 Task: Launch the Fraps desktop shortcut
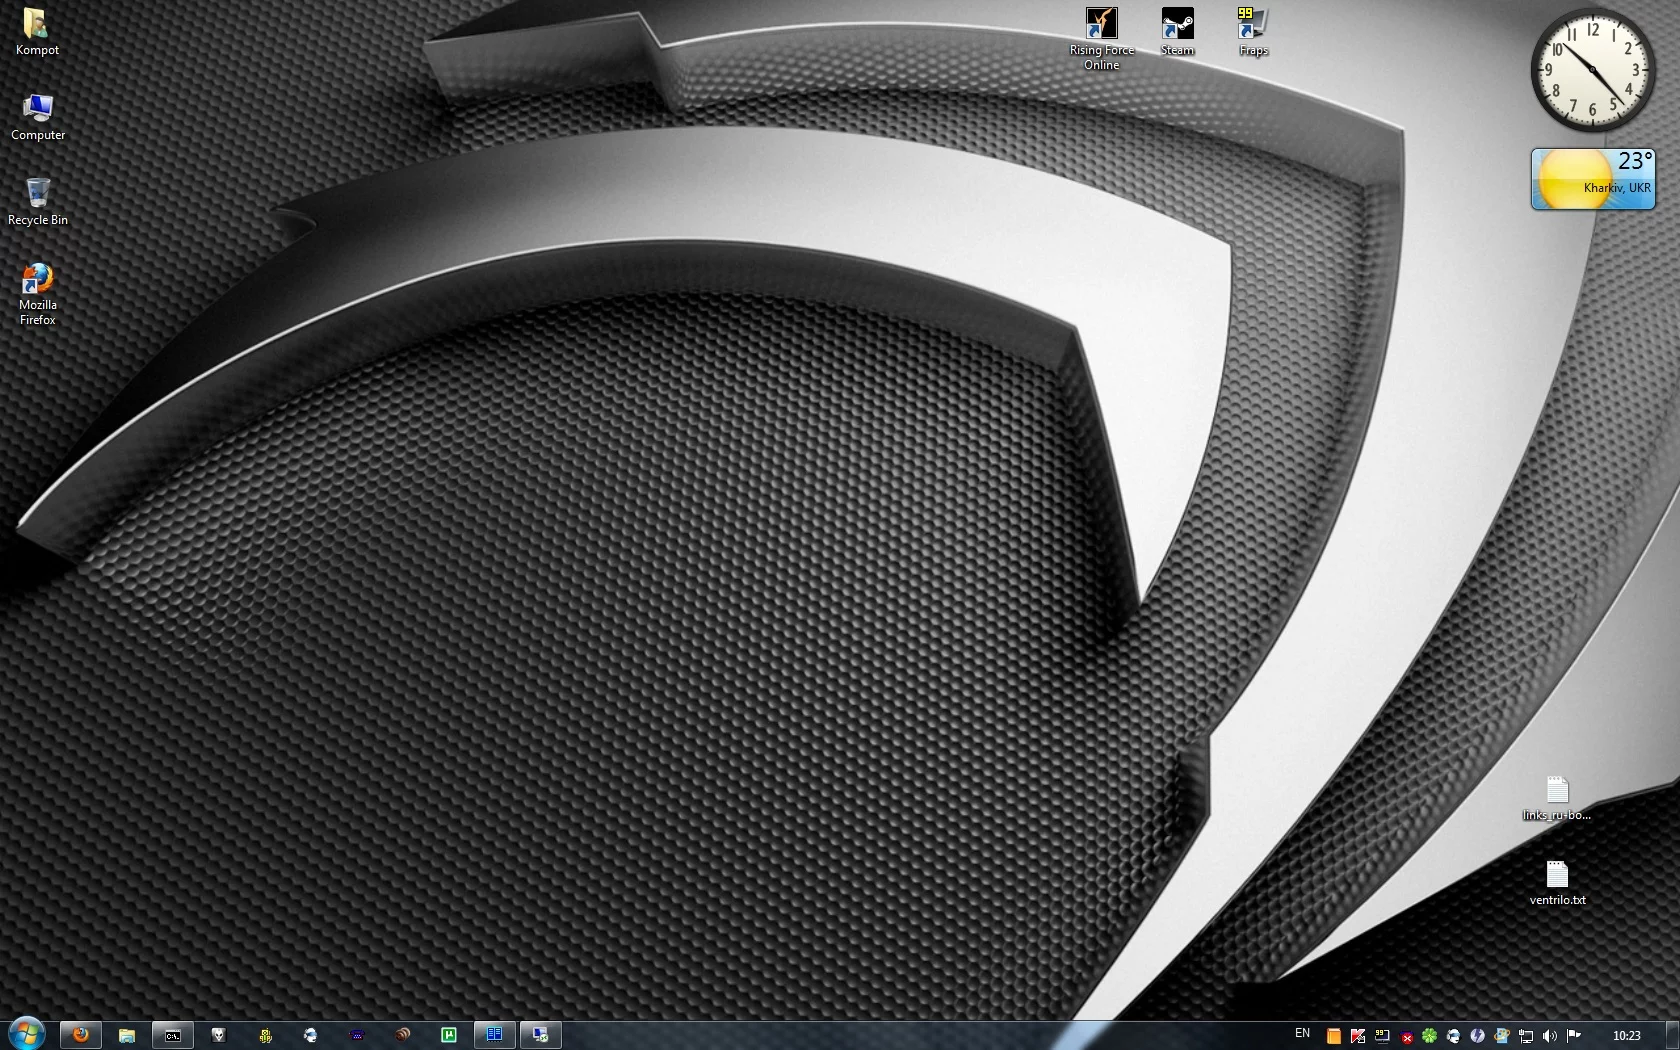click(x=1252, y=31)
